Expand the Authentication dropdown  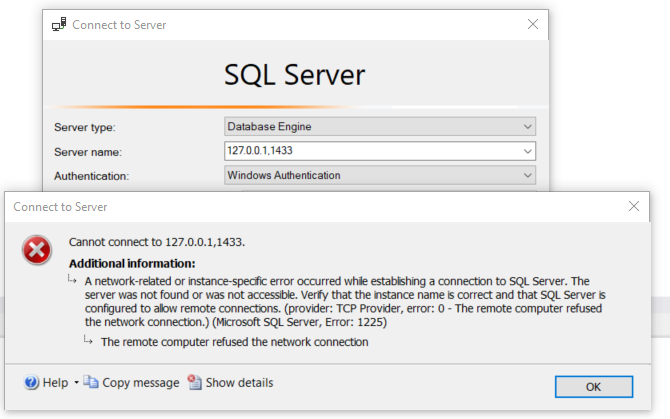(528, 176)
